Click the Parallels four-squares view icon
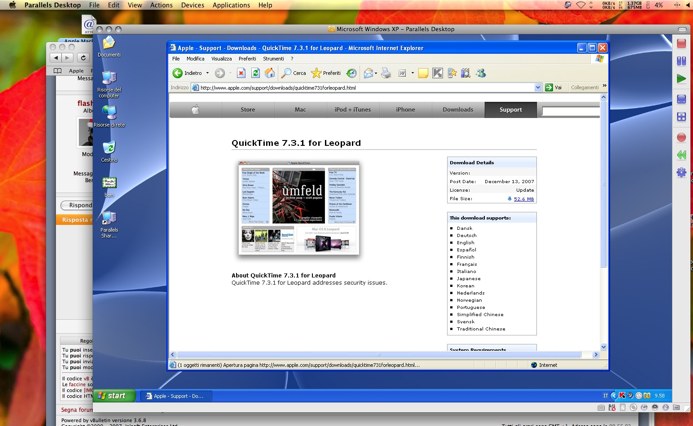This screenshot has width=693, height=426. 682,117
